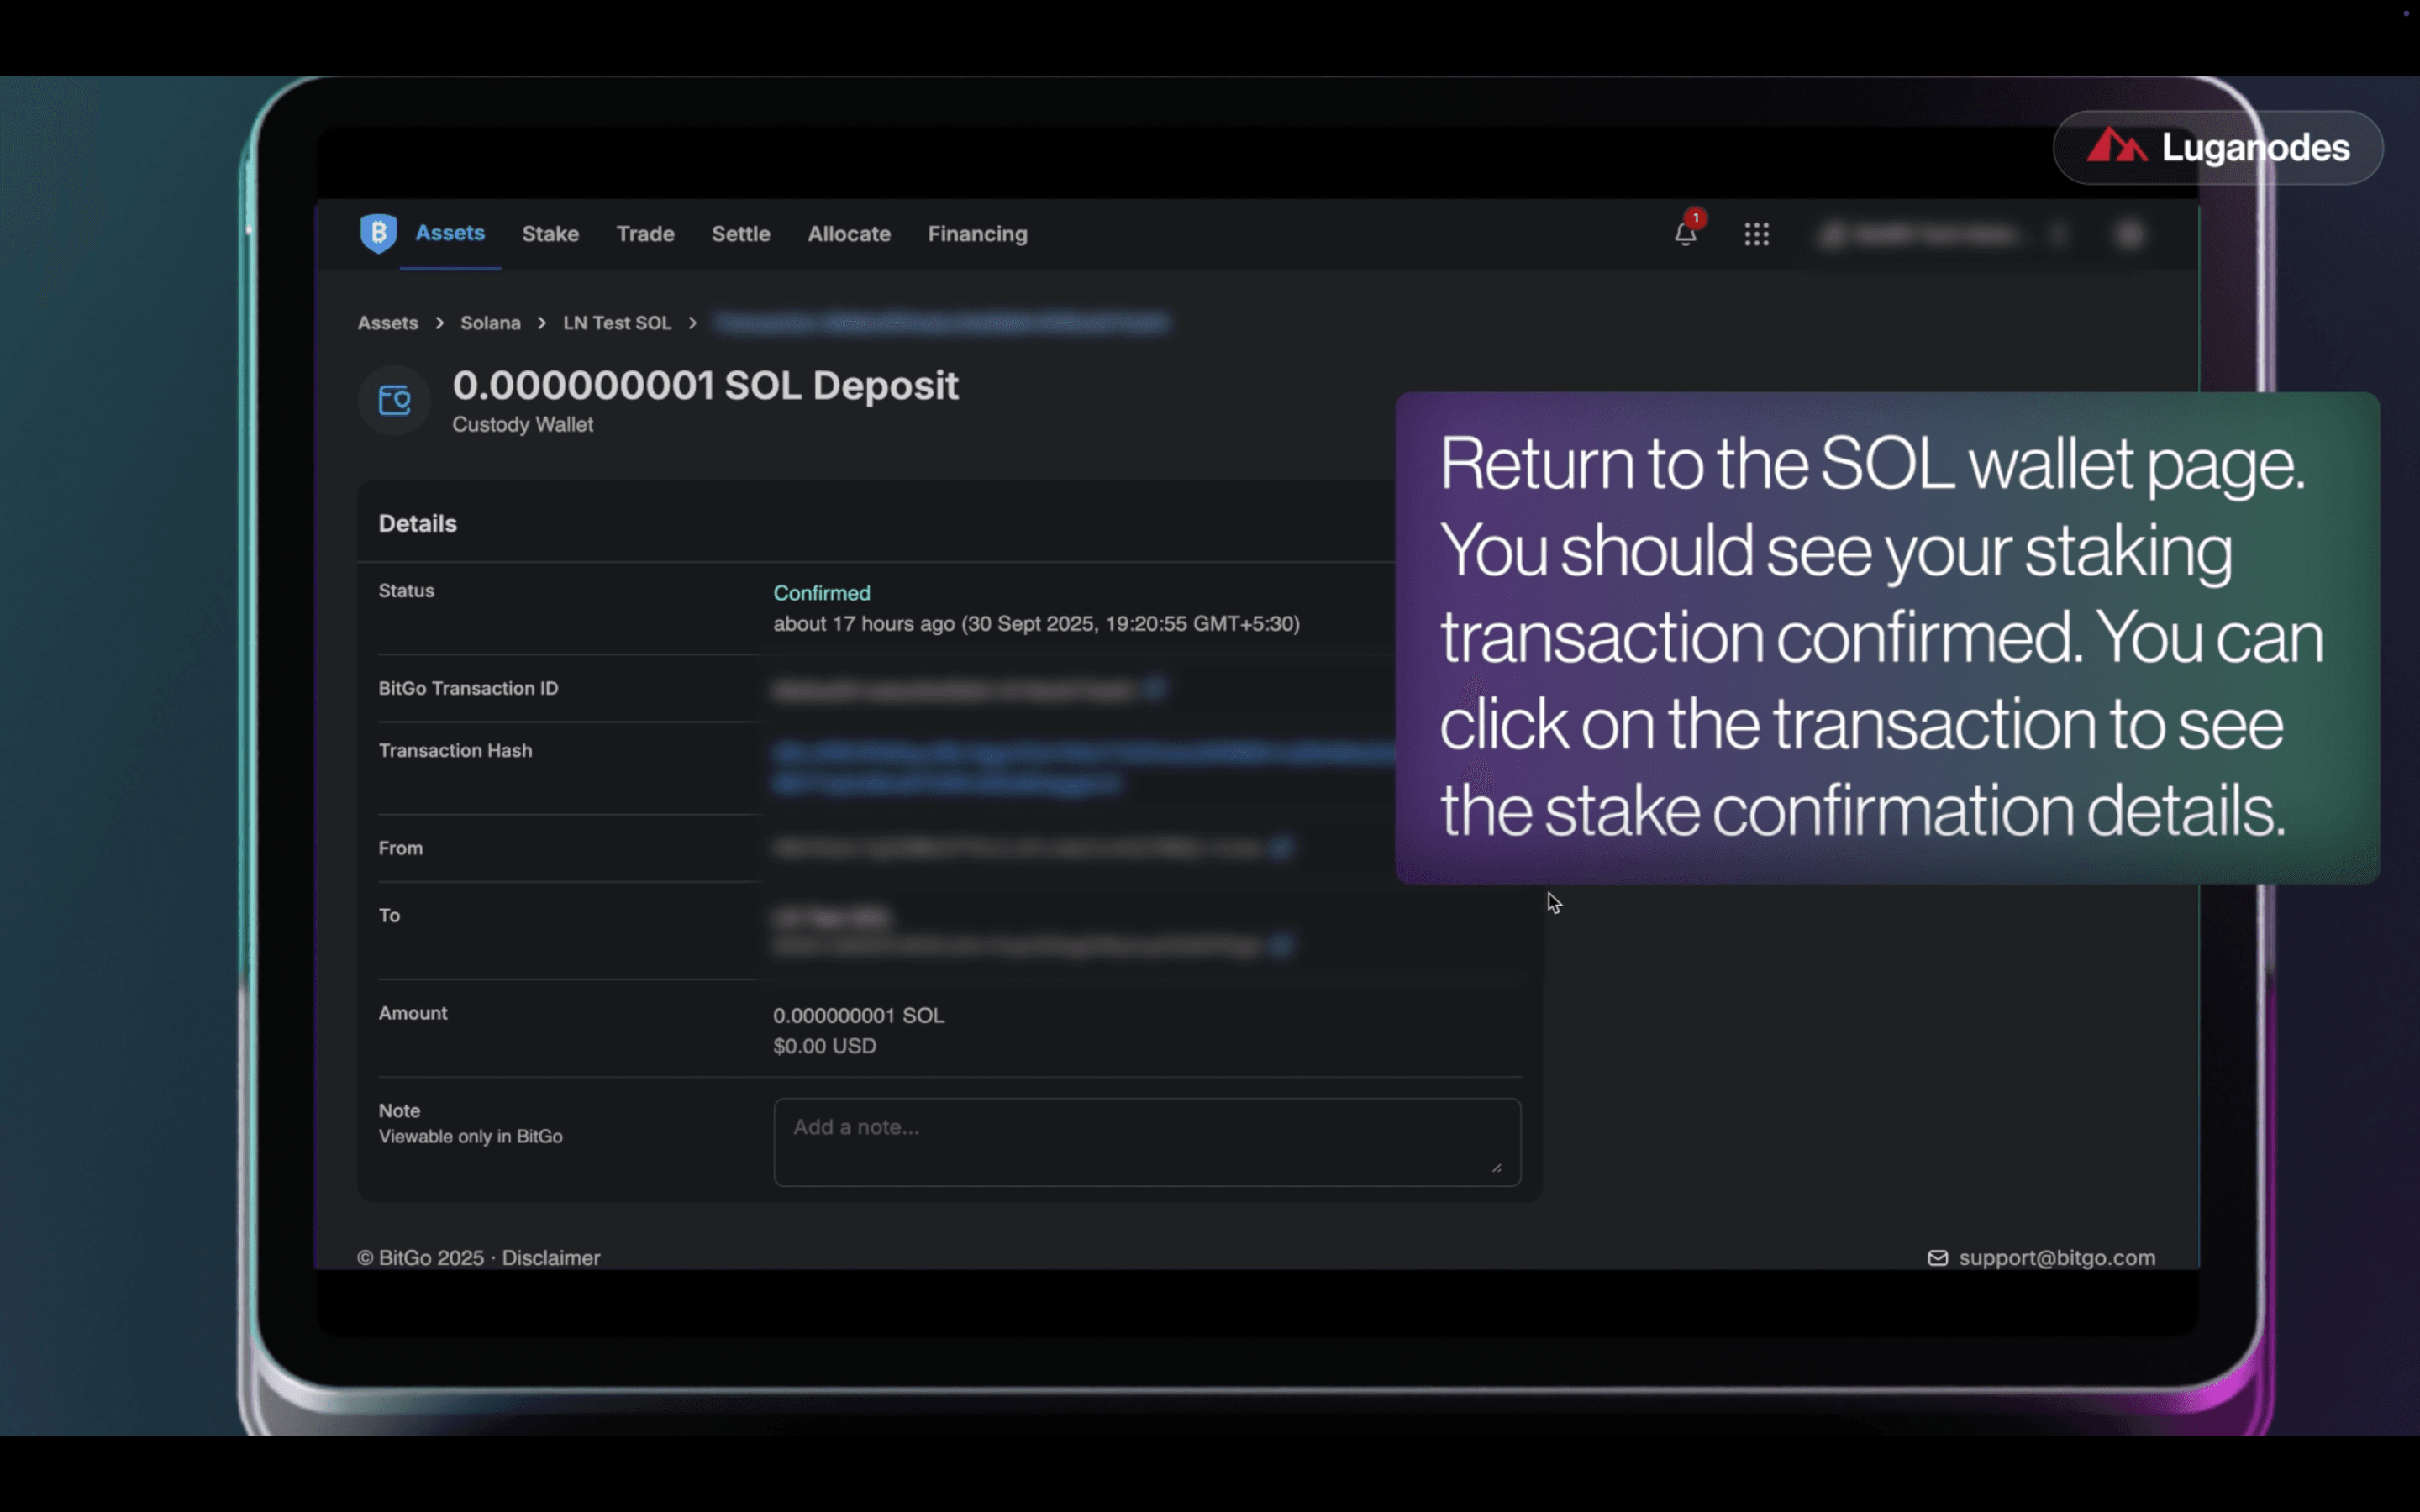Navigate to Solana in breadcrumb
Viewport: 2420px width, 1512px height.
tap(490, 323)
